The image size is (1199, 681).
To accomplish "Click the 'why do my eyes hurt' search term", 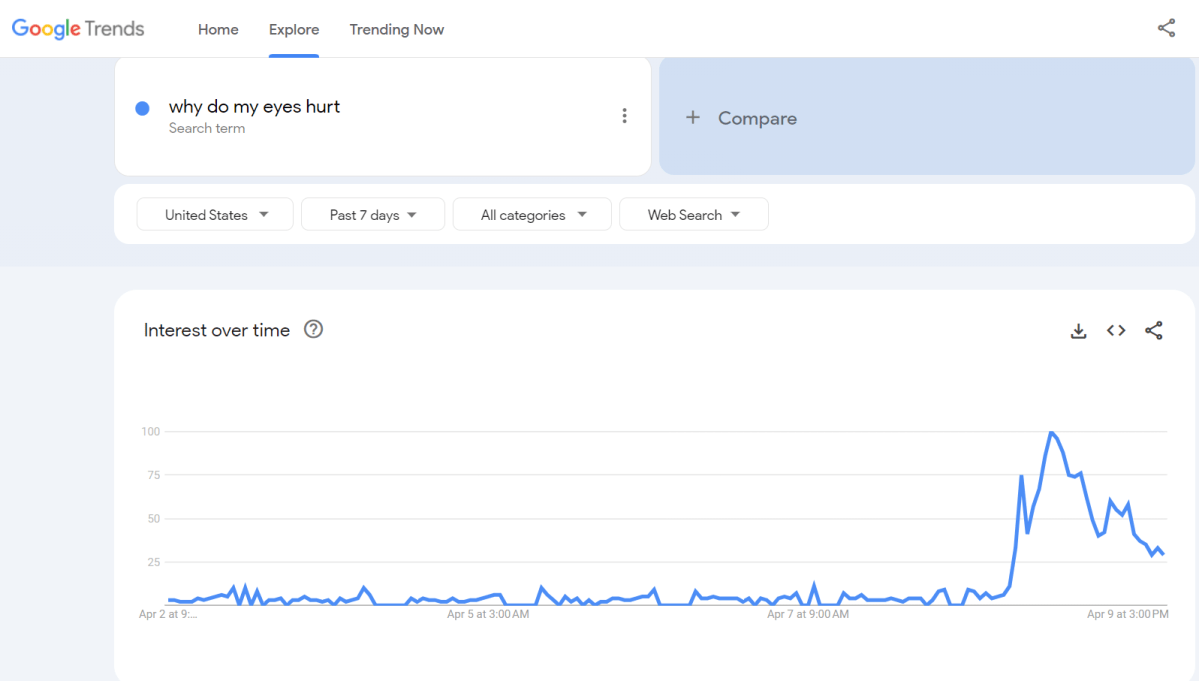I will (254, 106).
